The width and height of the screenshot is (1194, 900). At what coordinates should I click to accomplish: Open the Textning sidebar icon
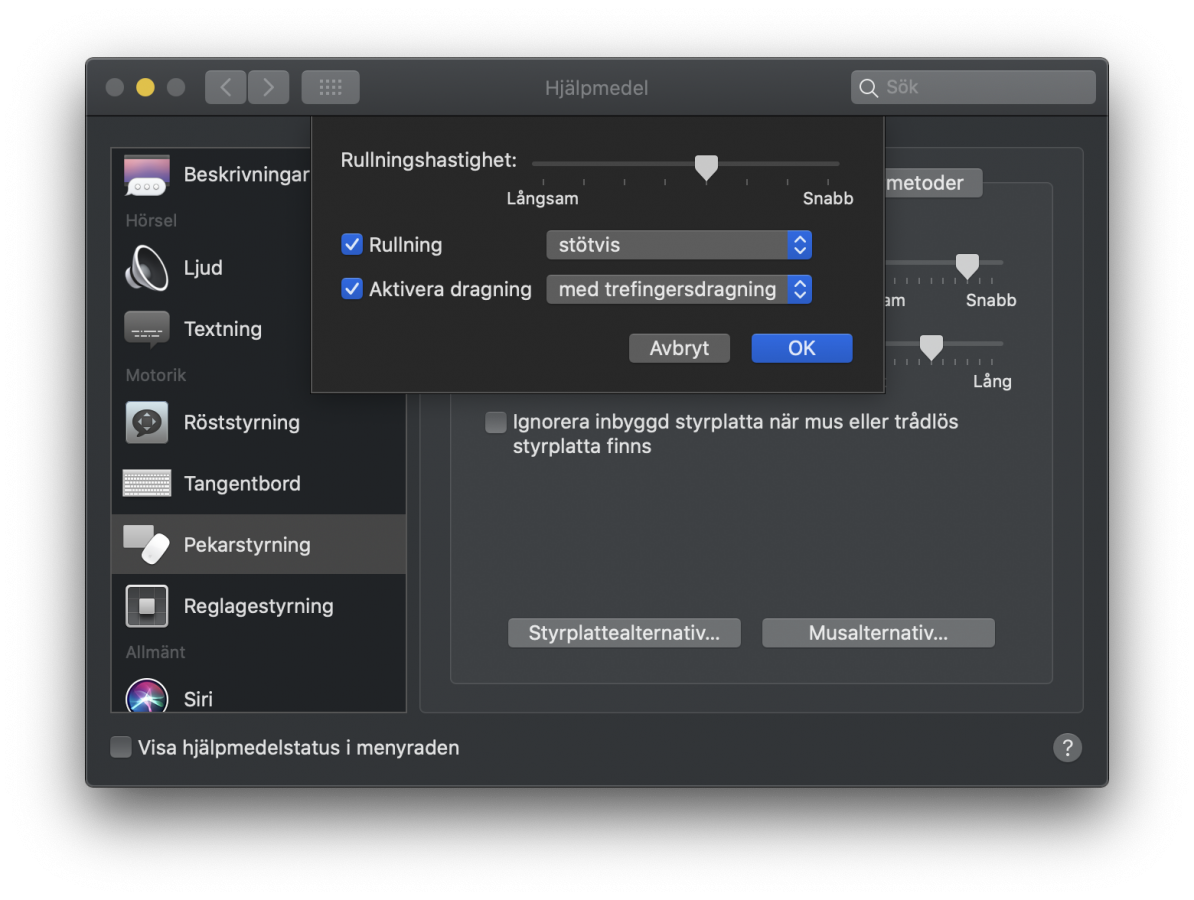click(147, 329)
